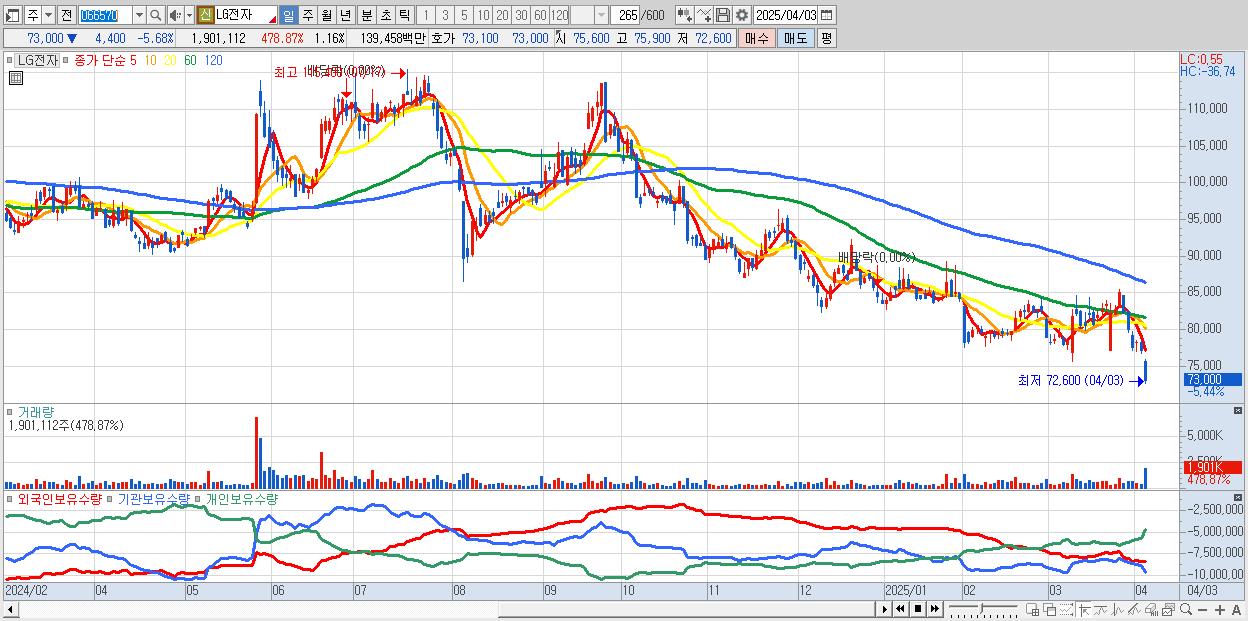Screen dimensions: 1248x621
Task: Select the crosshair cursor tool in bottom toolbar
Action: pos(1084,609)
